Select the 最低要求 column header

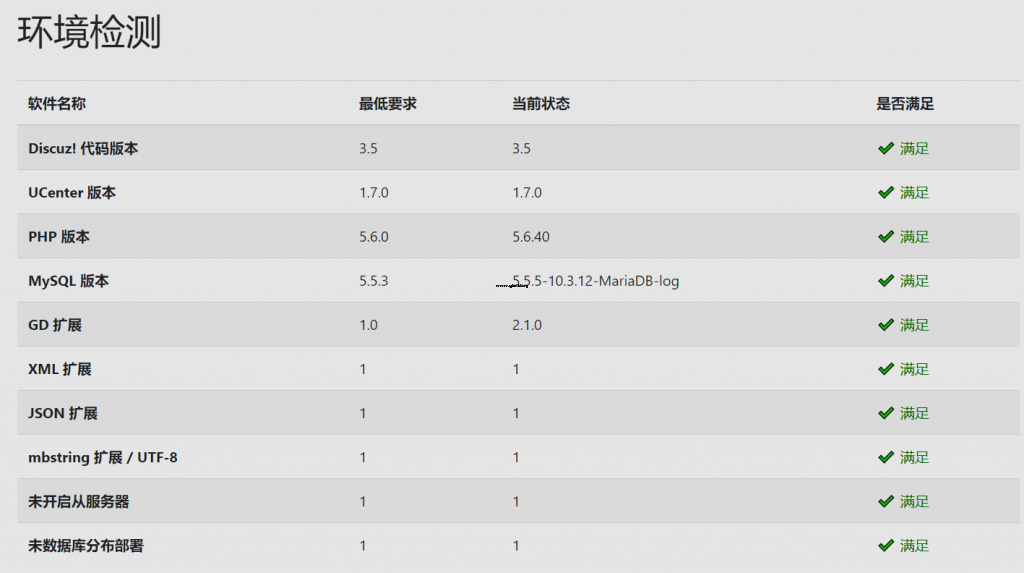pyautogui.click(x=387, y=104)
